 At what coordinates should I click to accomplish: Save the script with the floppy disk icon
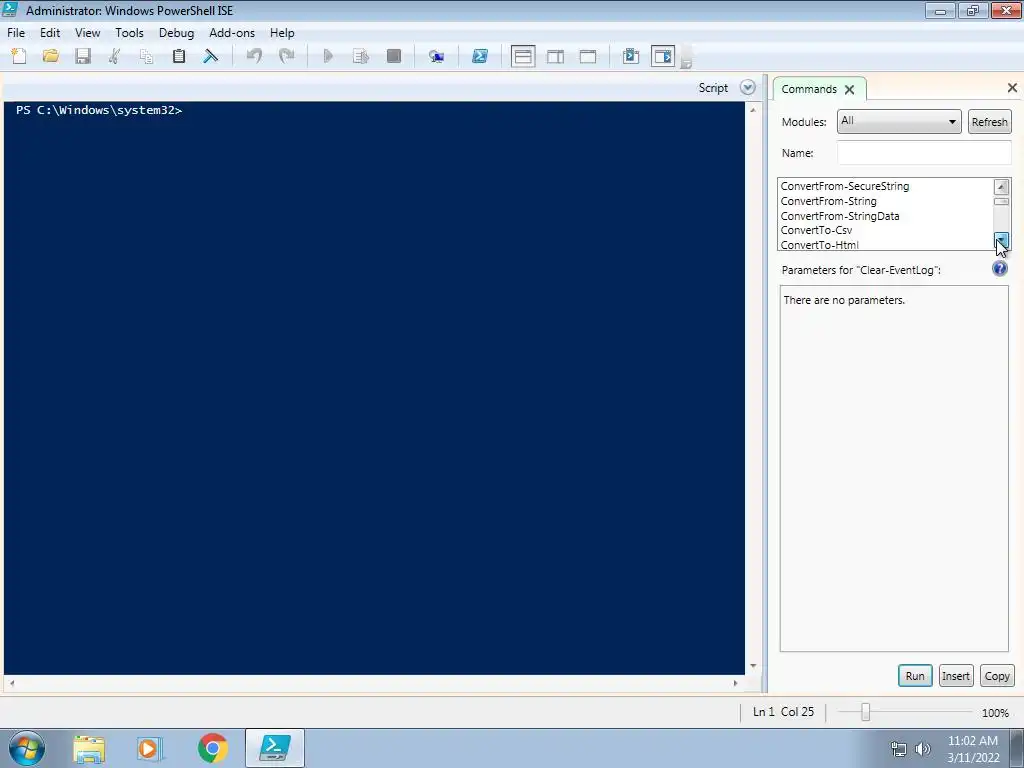(x=83, y=56)
